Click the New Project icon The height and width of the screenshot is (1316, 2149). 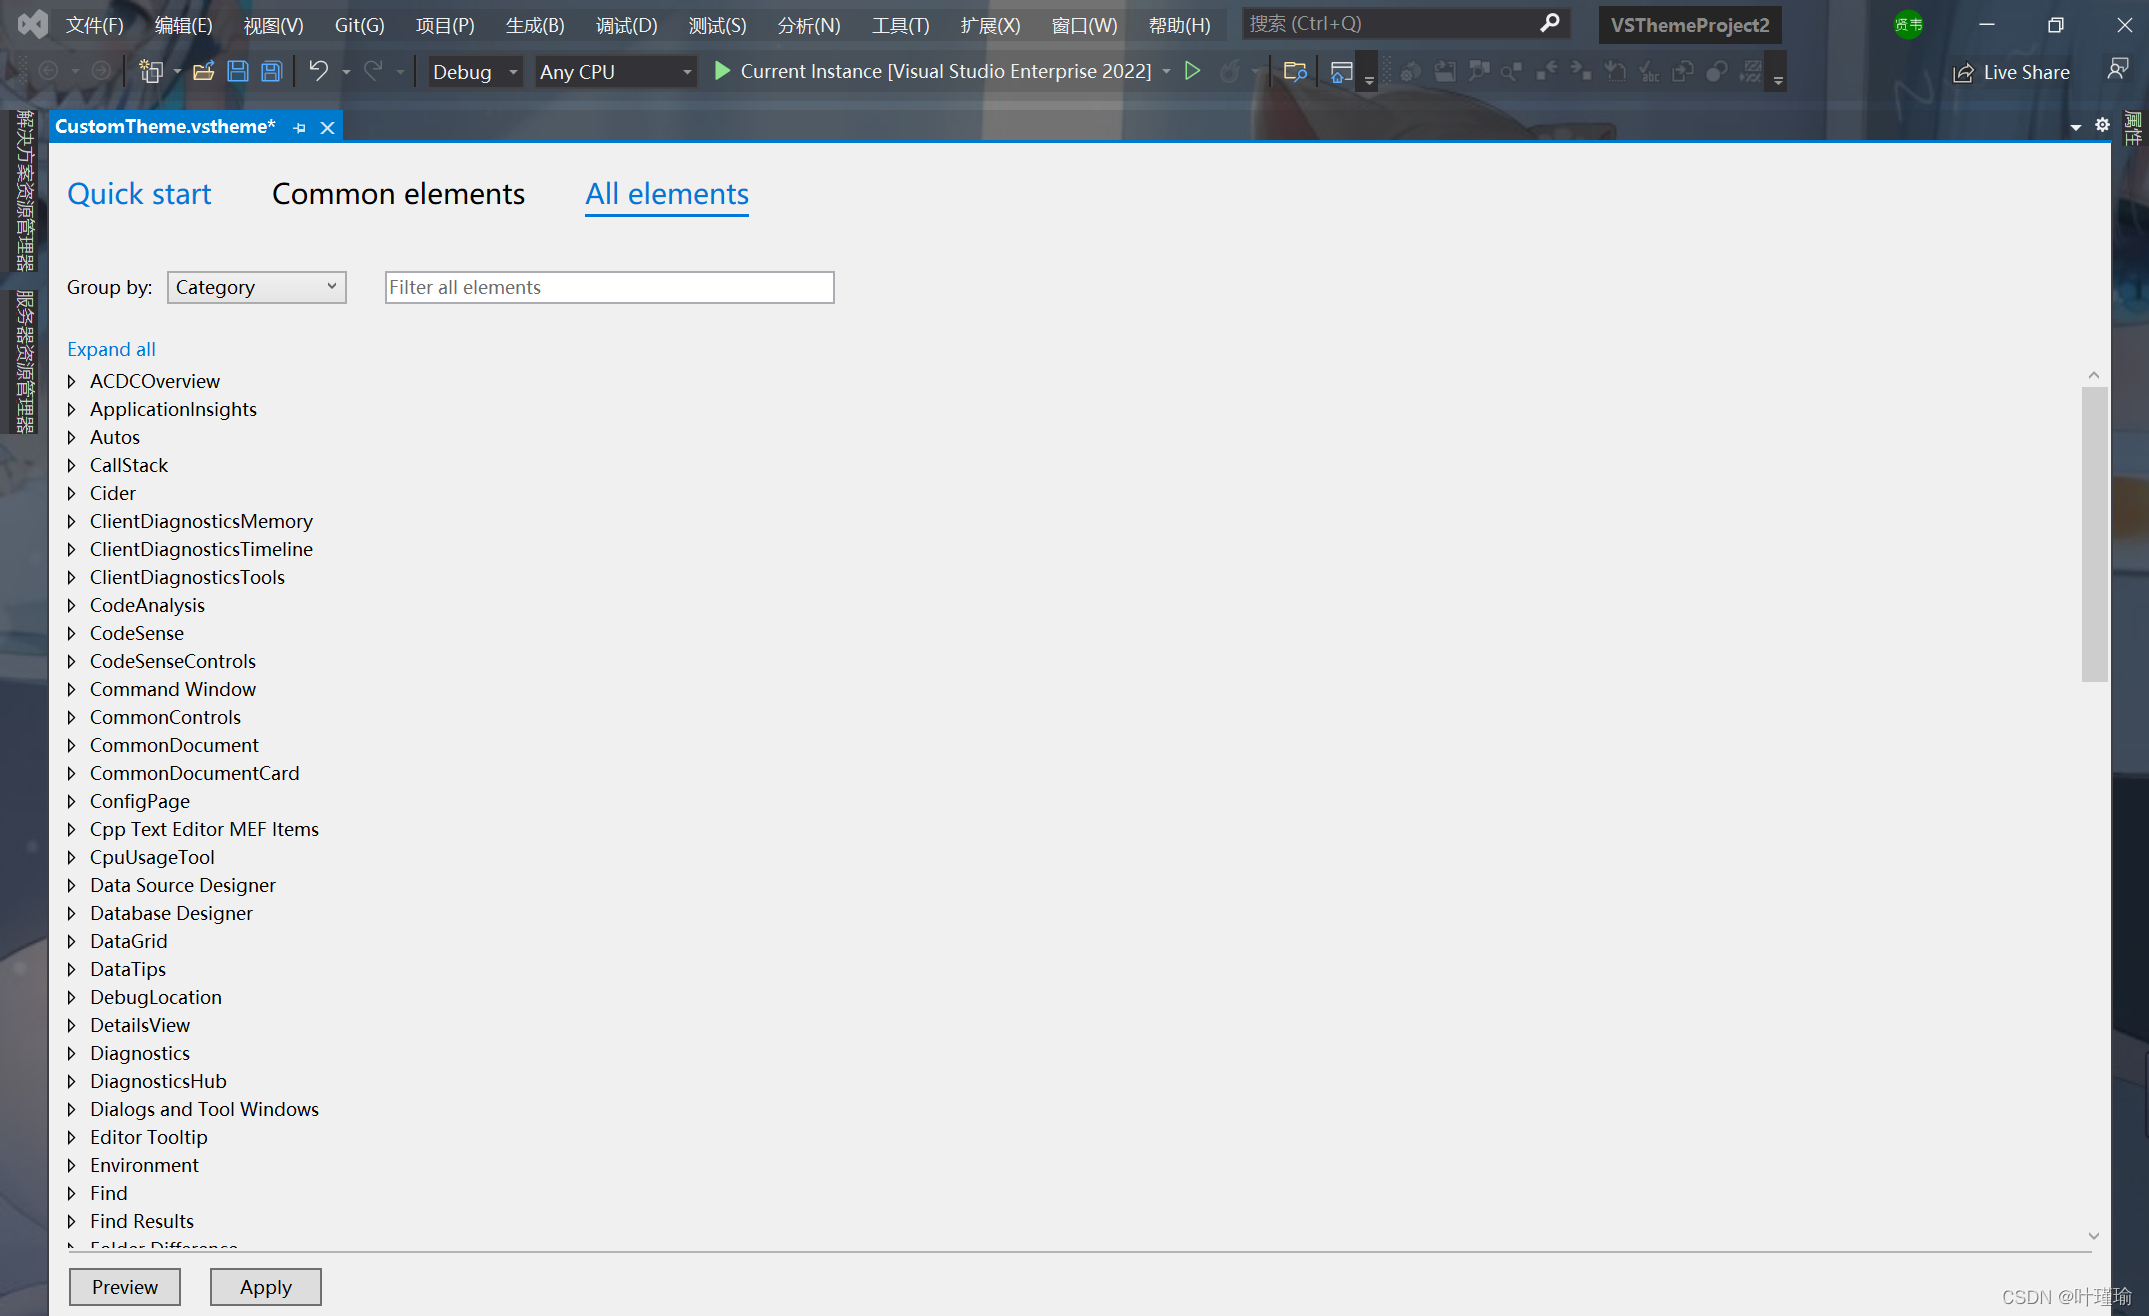[151, 72]
